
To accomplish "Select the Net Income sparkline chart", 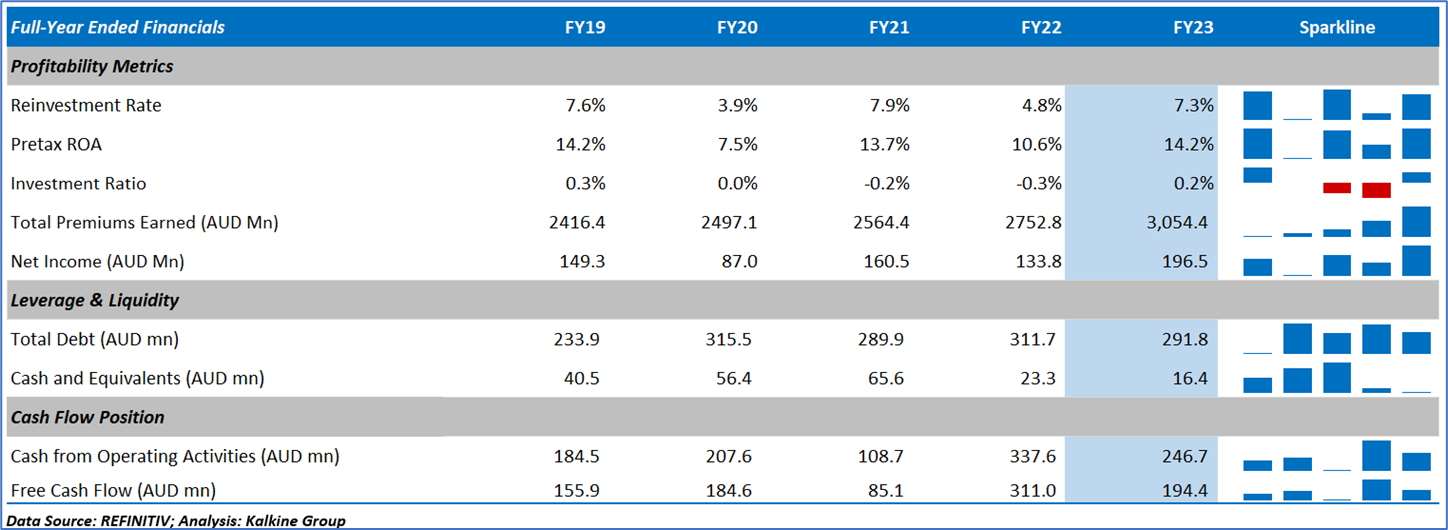I will coord(1336,262).
